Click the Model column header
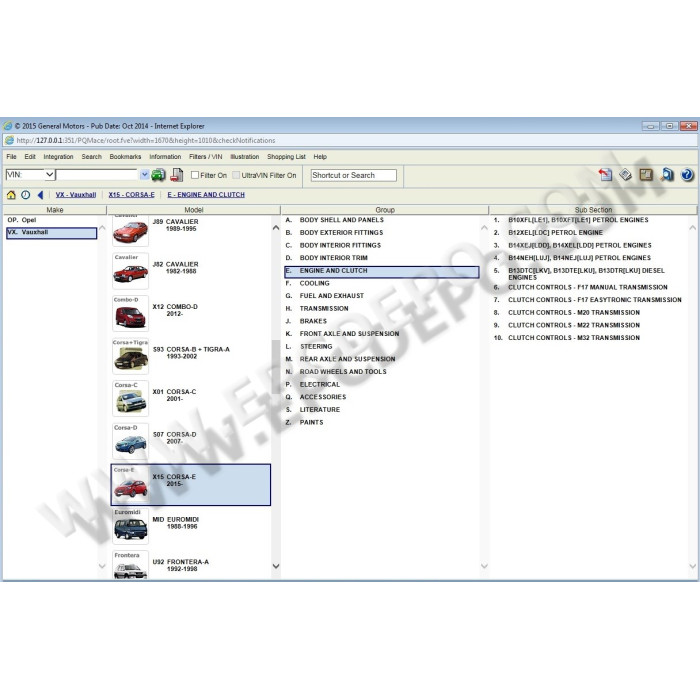This screenshot has width=700, height=700. point(194,210)
